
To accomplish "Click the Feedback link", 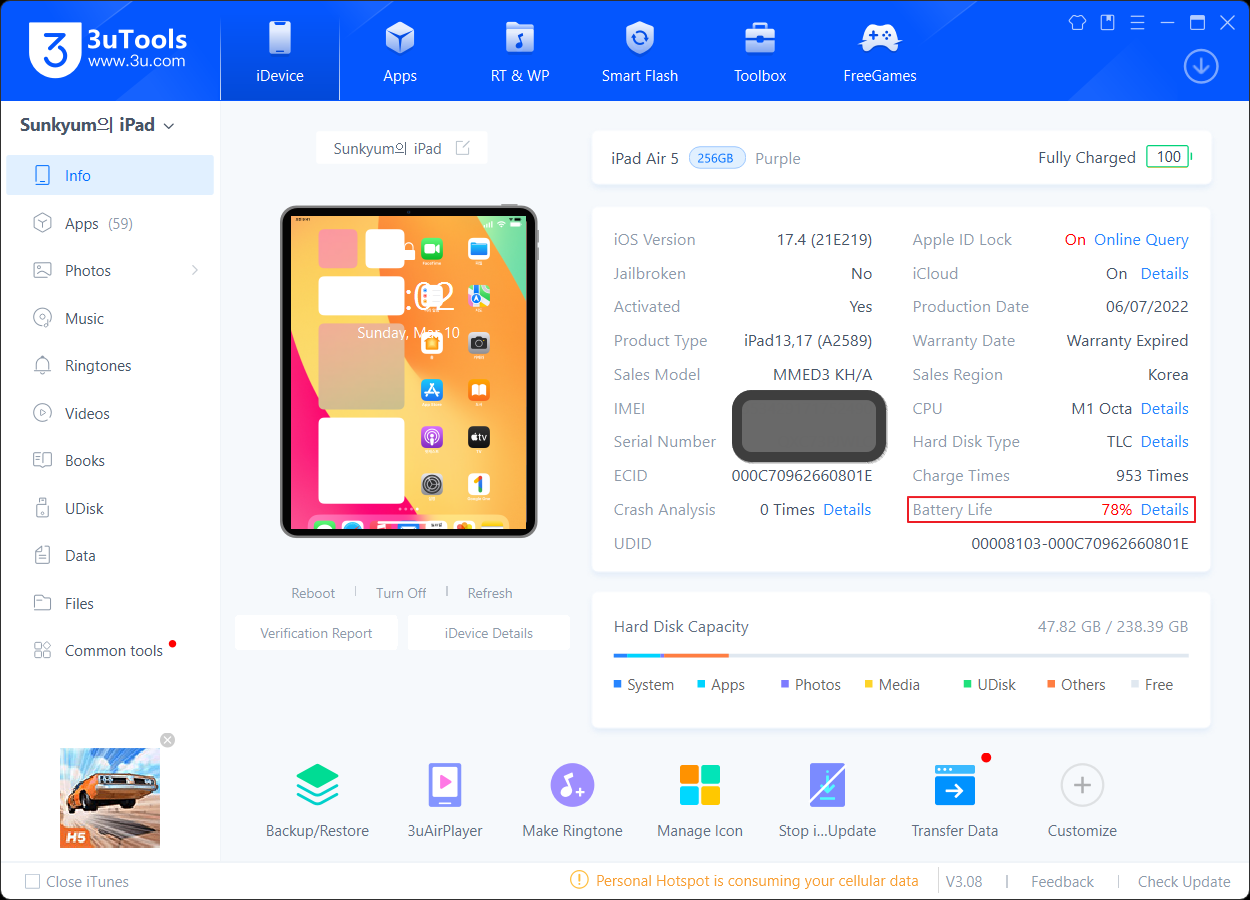I will [1062, 882].
